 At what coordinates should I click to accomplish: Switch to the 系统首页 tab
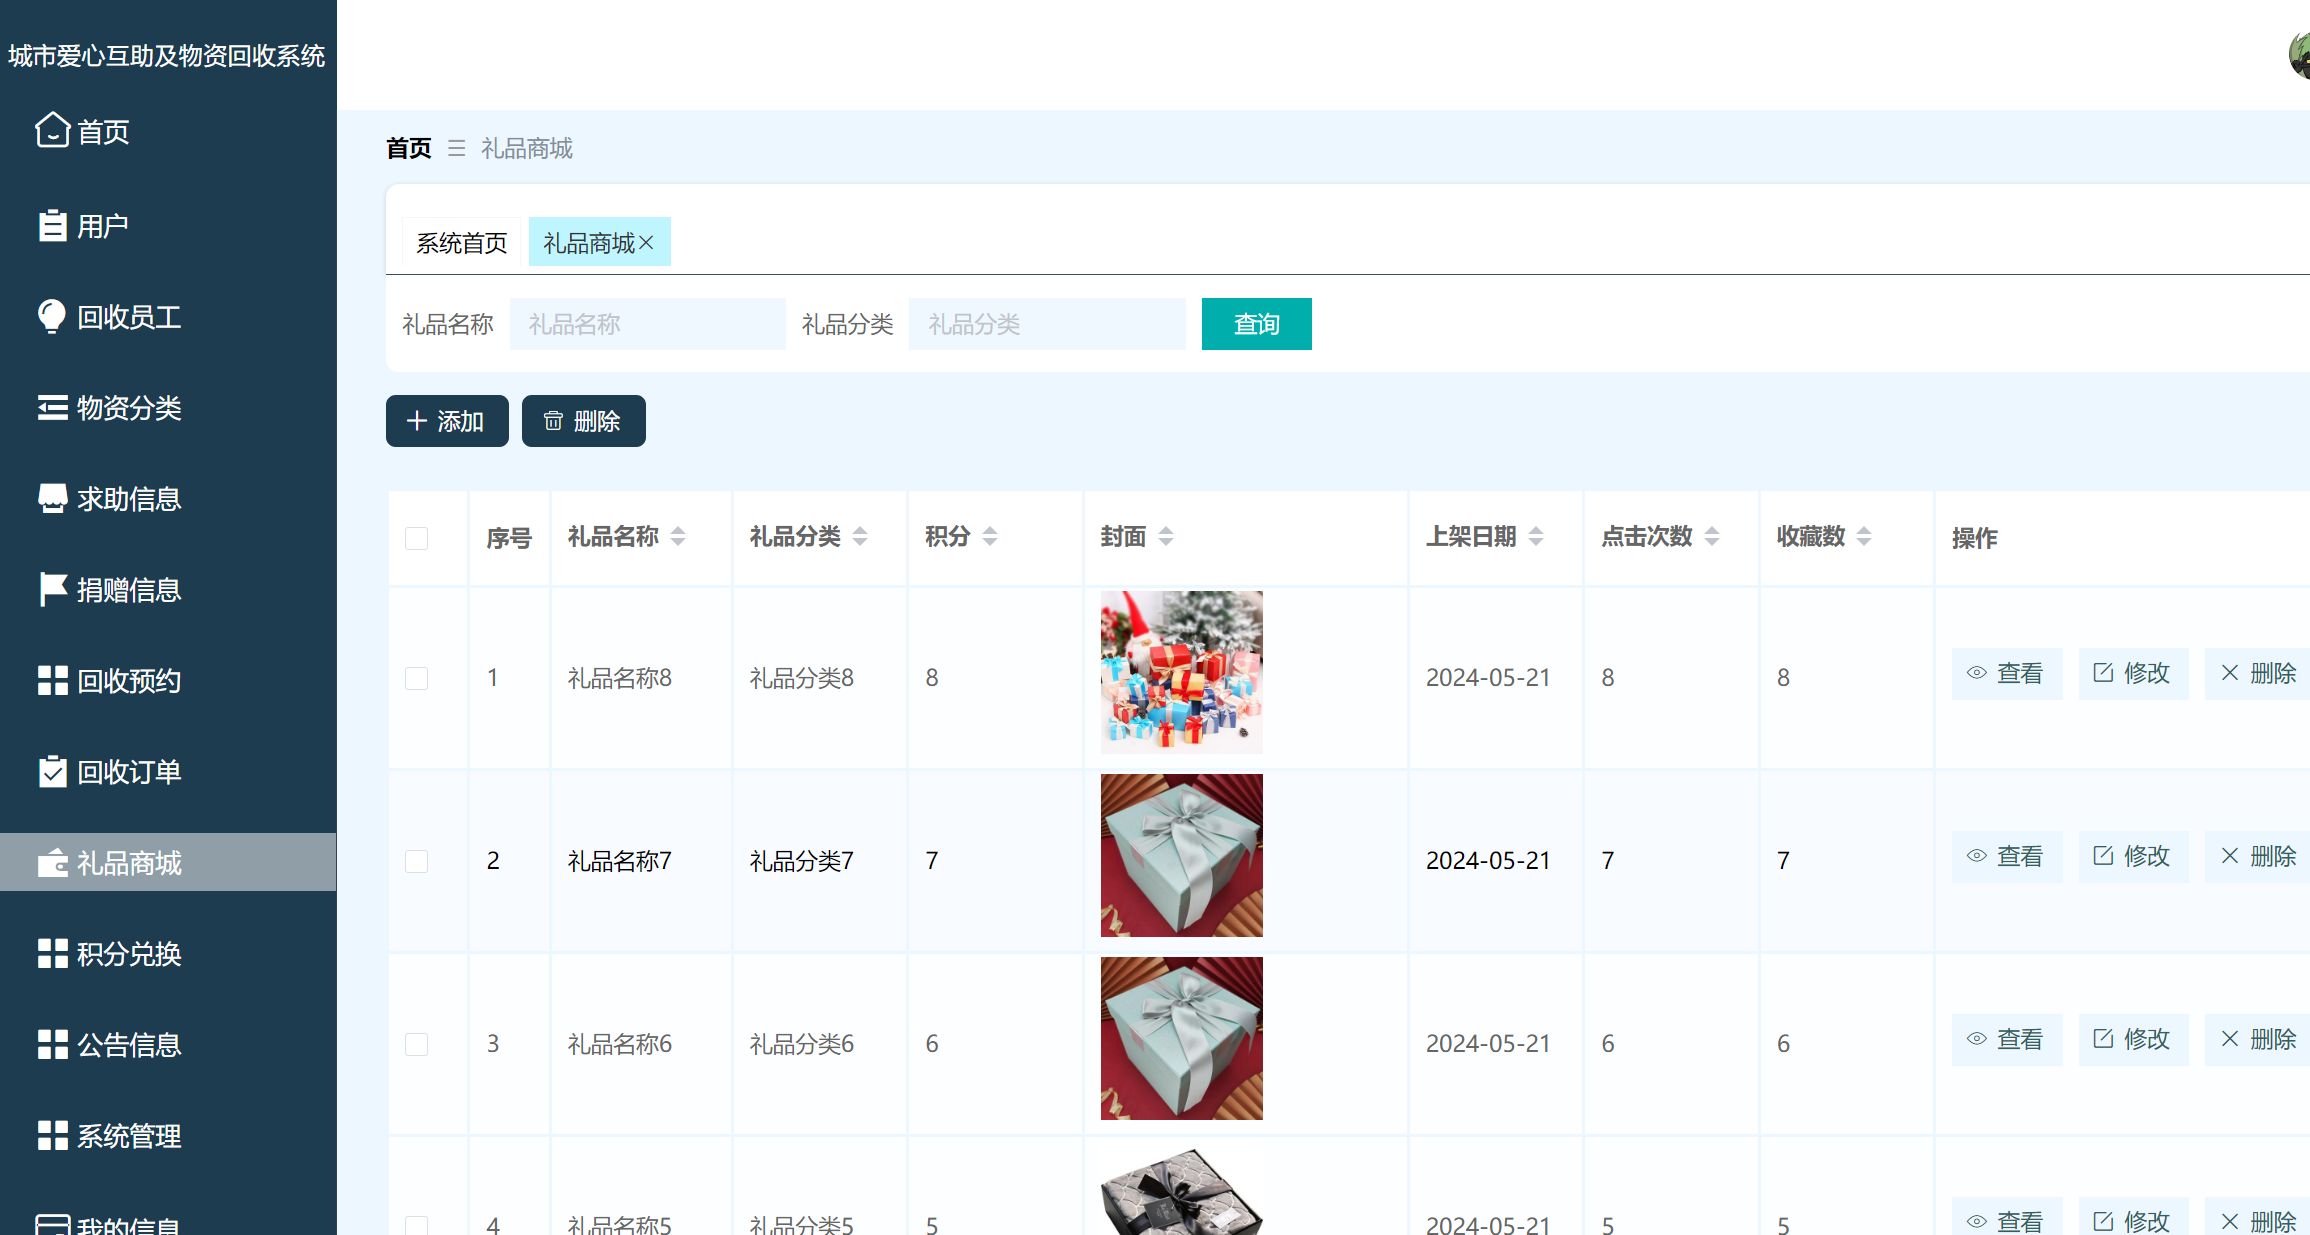tap(461, 241)
